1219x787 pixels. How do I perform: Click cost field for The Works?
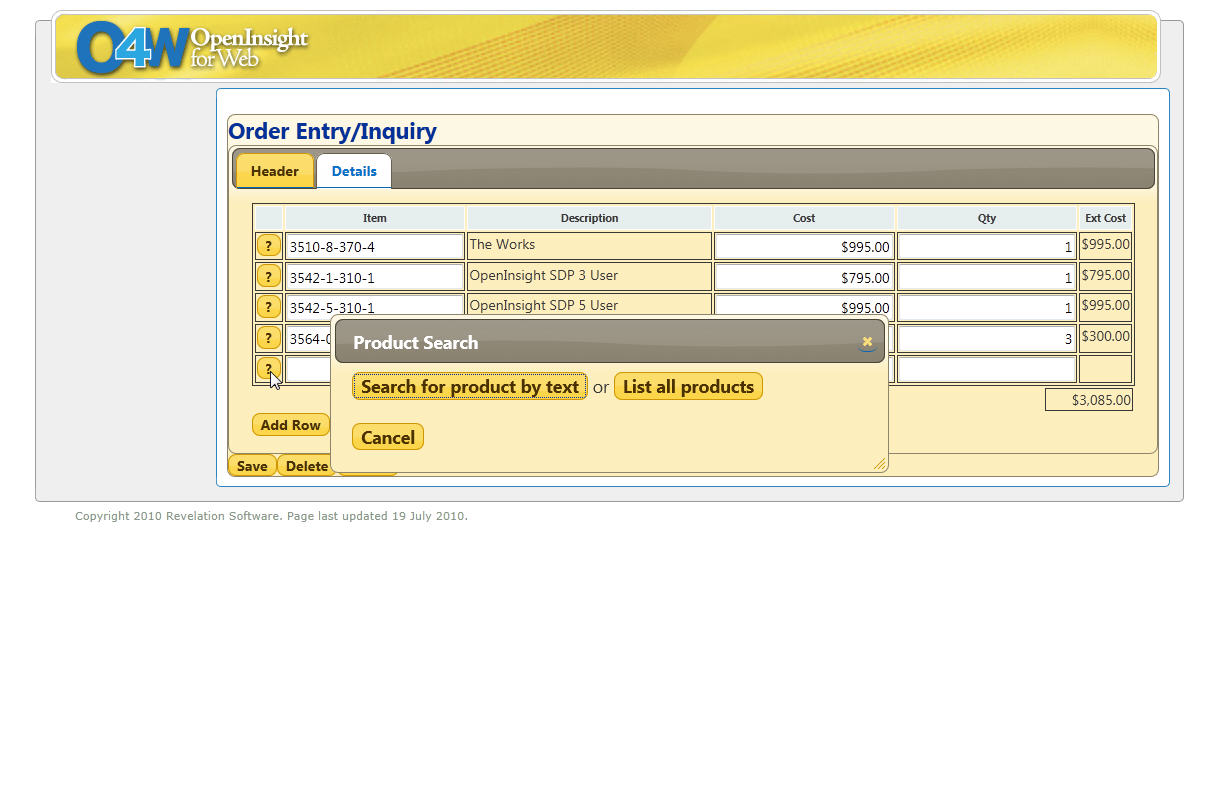pyautogui.click(x=804, y=246)
